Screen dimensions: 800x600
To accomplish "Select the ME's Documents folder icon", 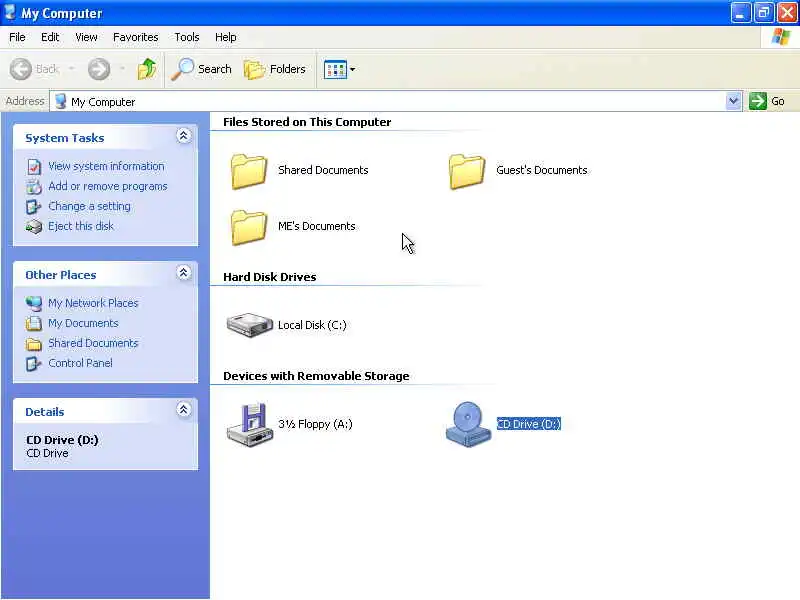I will tap(248, 227).
